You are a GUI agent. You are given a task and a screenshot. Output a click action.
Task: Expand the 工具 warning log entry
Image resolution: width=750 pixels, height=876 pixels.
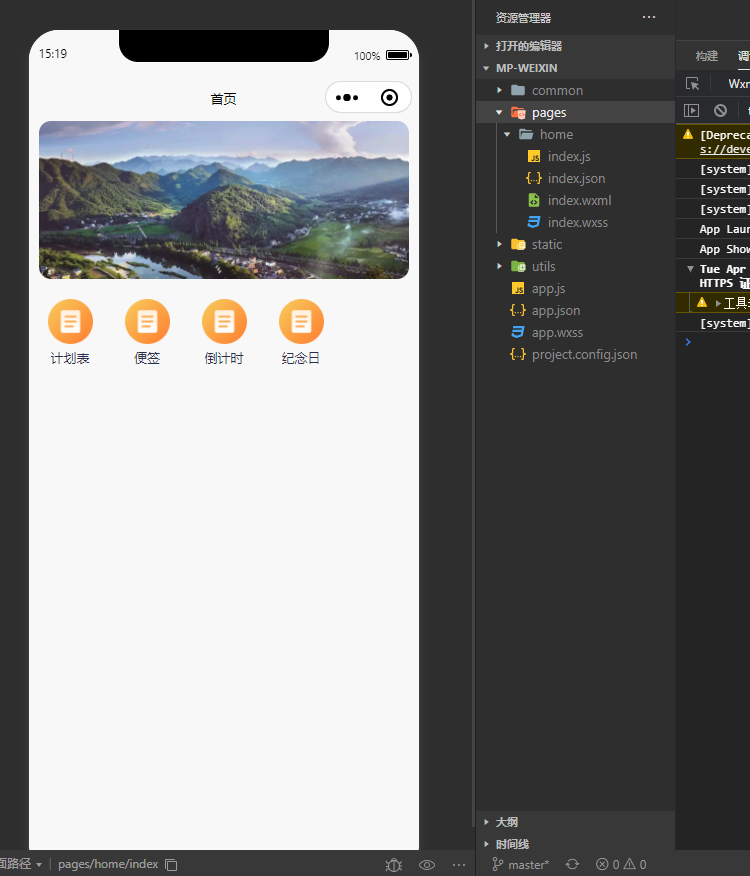tap(718, 303)
